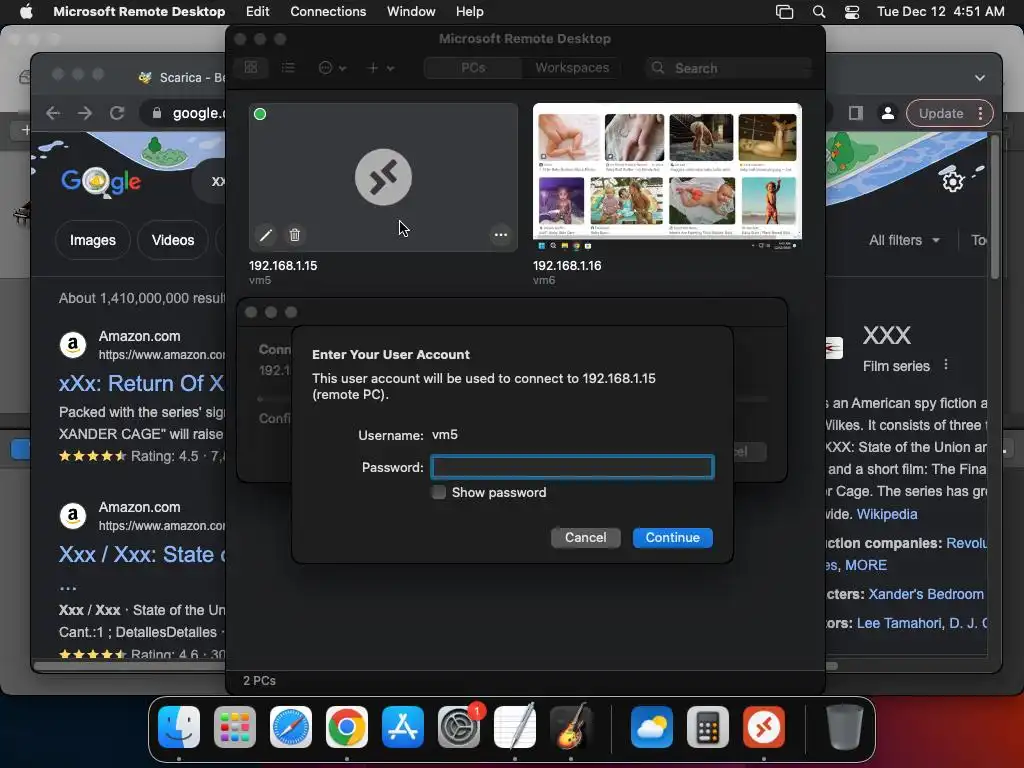The width and height of the screenshot is (1024, 768).
Task: Switch Remote Desktop to list view
Action: click(288, 67)
